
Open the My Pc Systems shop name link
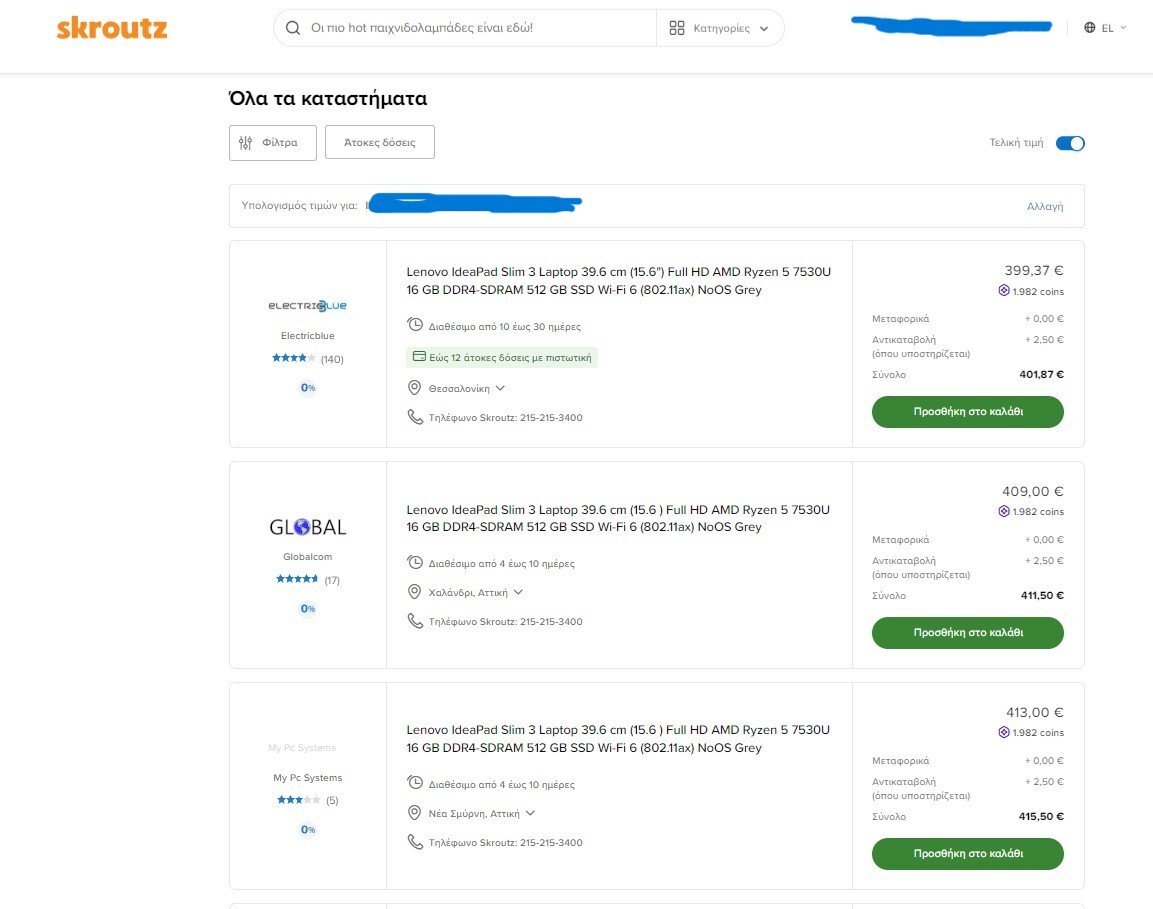tap(307, 777)
